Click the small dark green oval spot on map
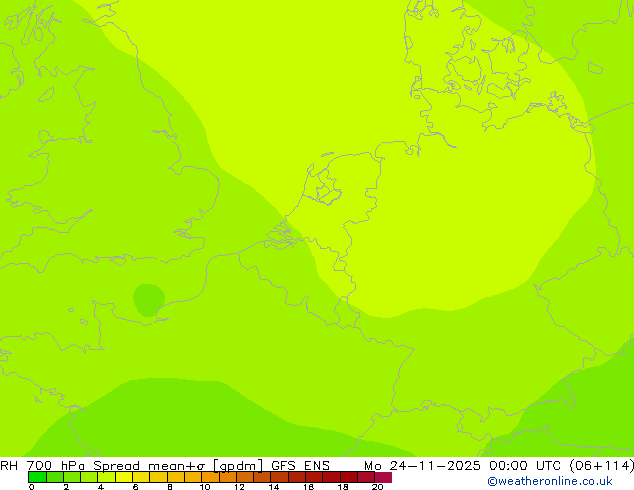This screenshot has height=490, width=634. (149, 299)
